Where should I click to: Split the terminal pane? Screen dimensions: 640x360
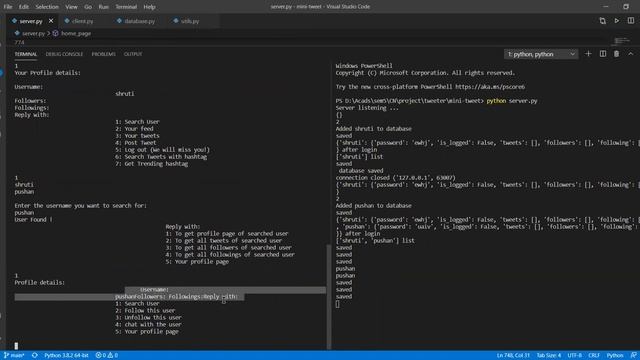coord(602,54)
